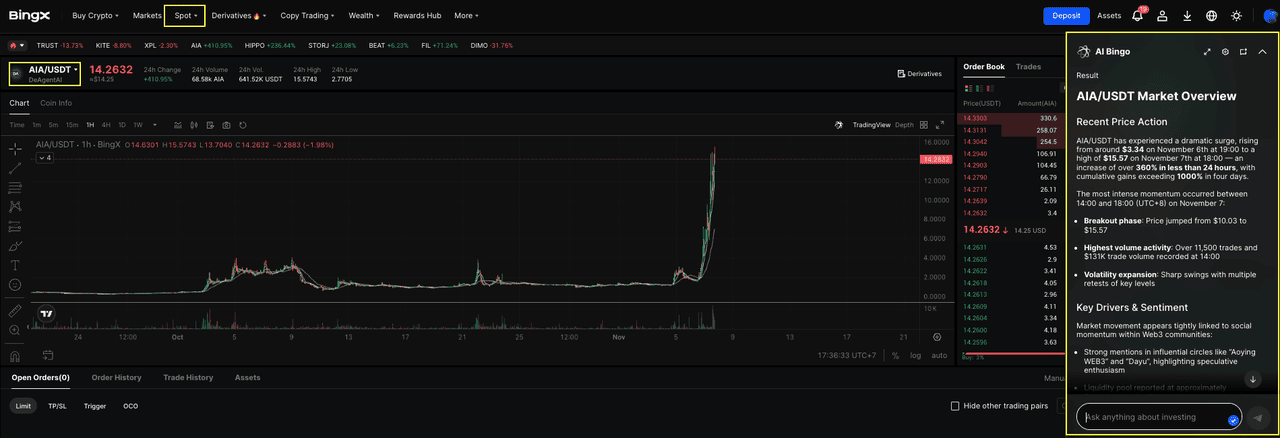
Task: Toggle auto scale on chart
Action: [x=939, y=355]
